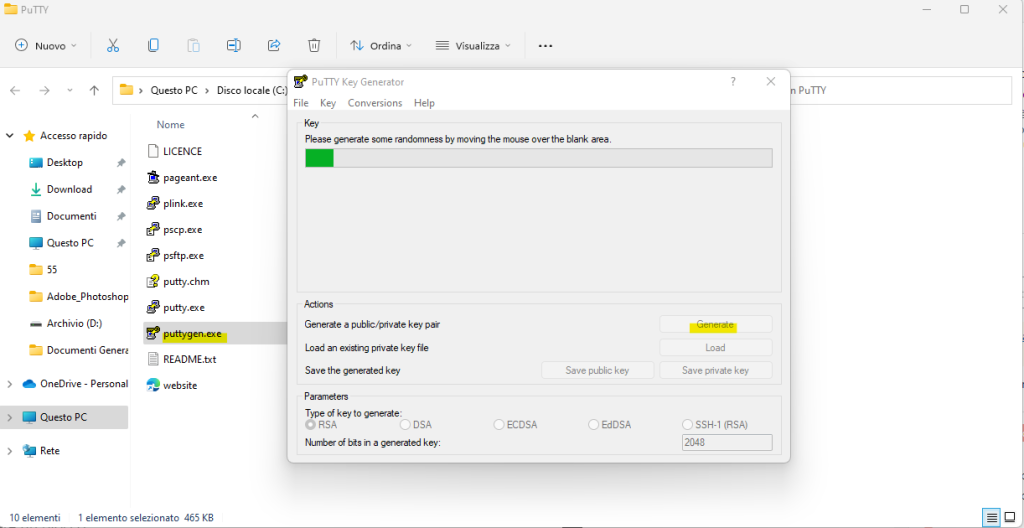Click the Save private key button
Image resolution: width=1024 pixels, height=528 pixels.
[x=715, y=370]
